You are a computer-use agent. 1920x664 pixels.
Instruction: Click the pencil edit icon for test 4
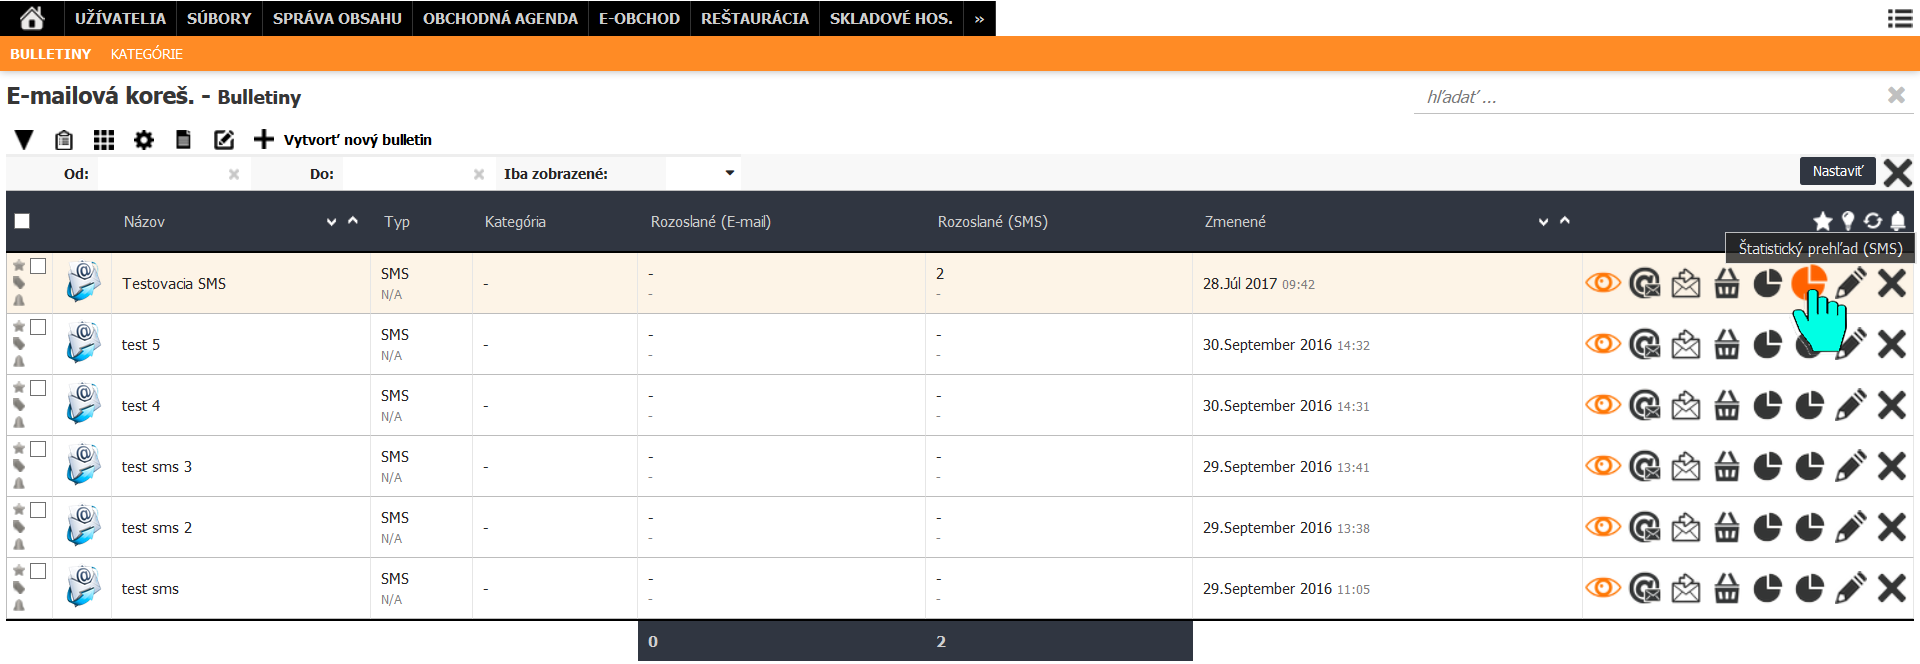click(1850, 405)
